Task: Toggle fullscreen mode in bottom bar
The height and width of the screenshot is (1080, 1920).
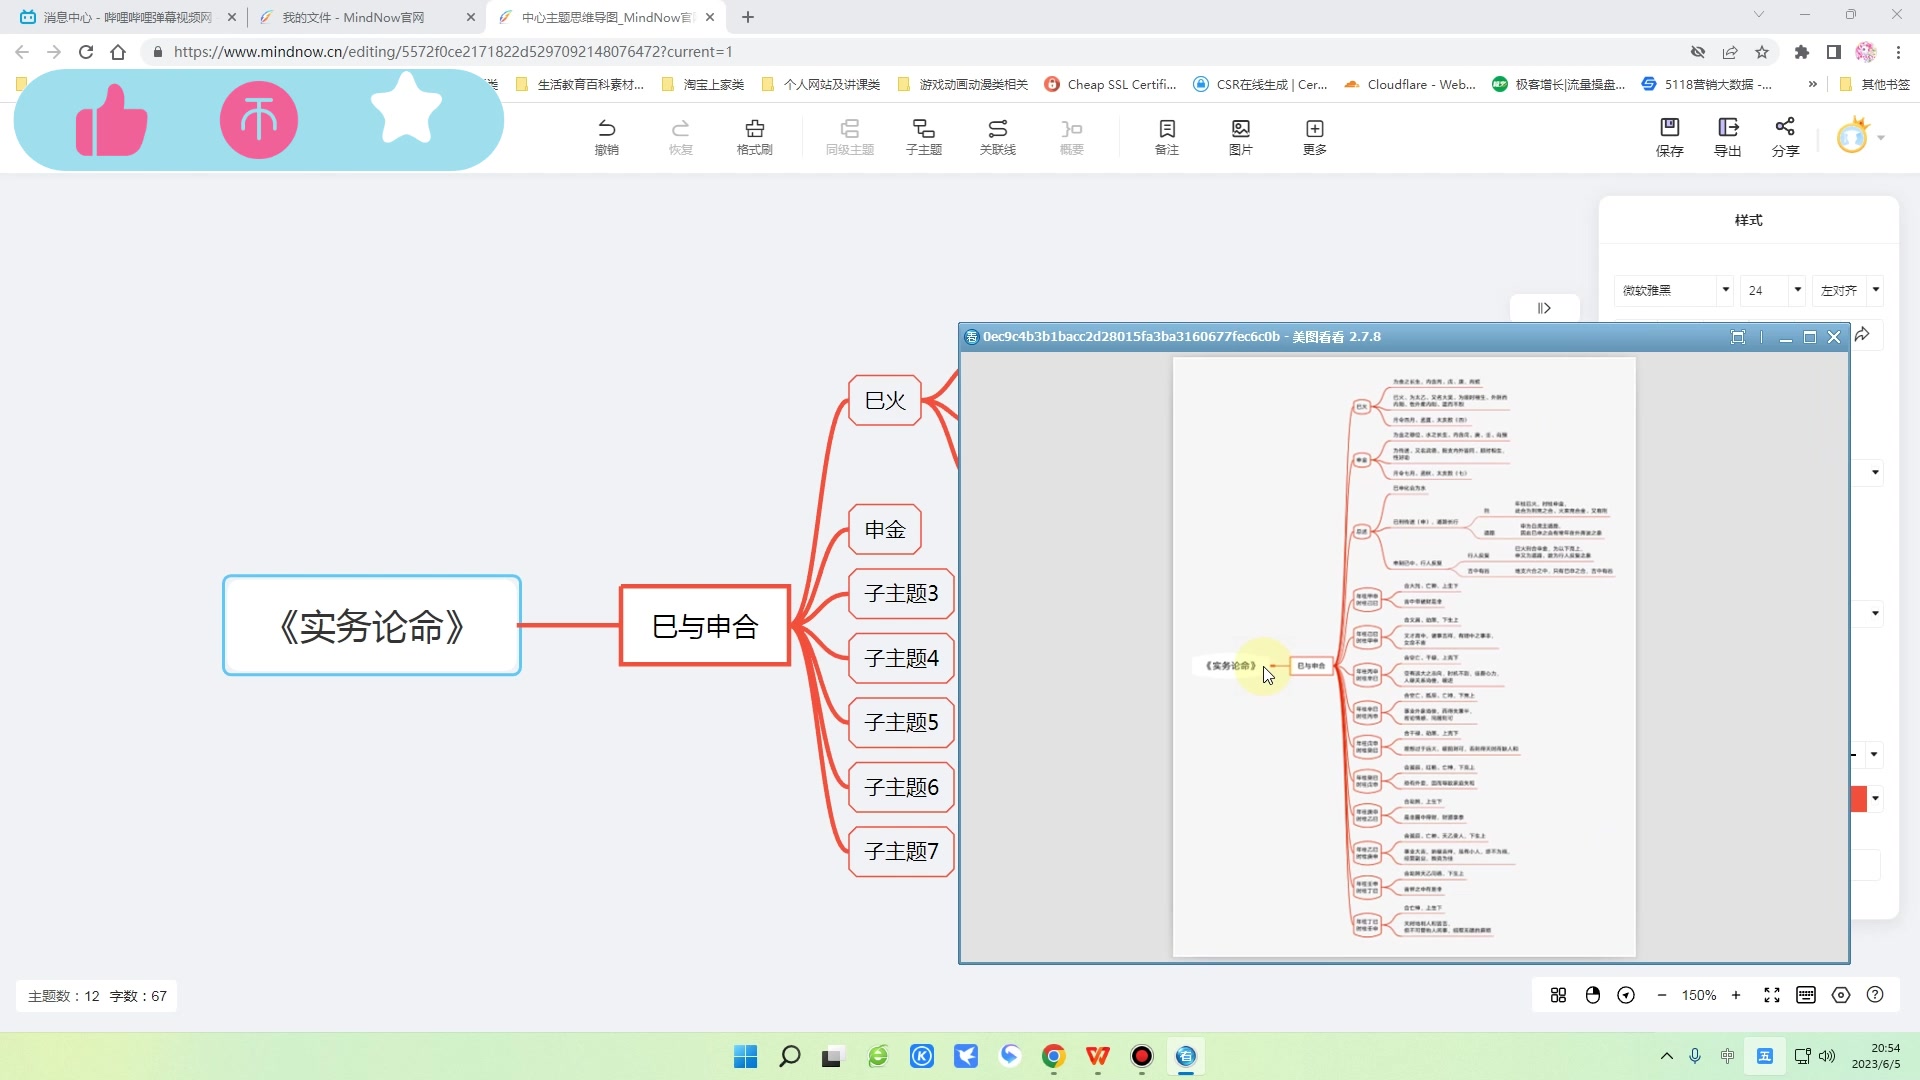Action: coord(1772,995)
